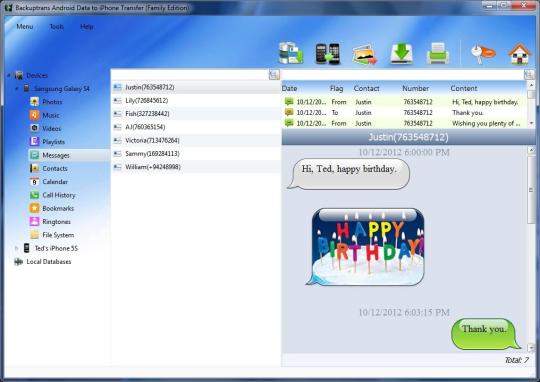The image size is (540, 382).
Task: Click the 'Hi, Ted, happy birthday.' chat bubble
Action: click(x=349, y=174)
